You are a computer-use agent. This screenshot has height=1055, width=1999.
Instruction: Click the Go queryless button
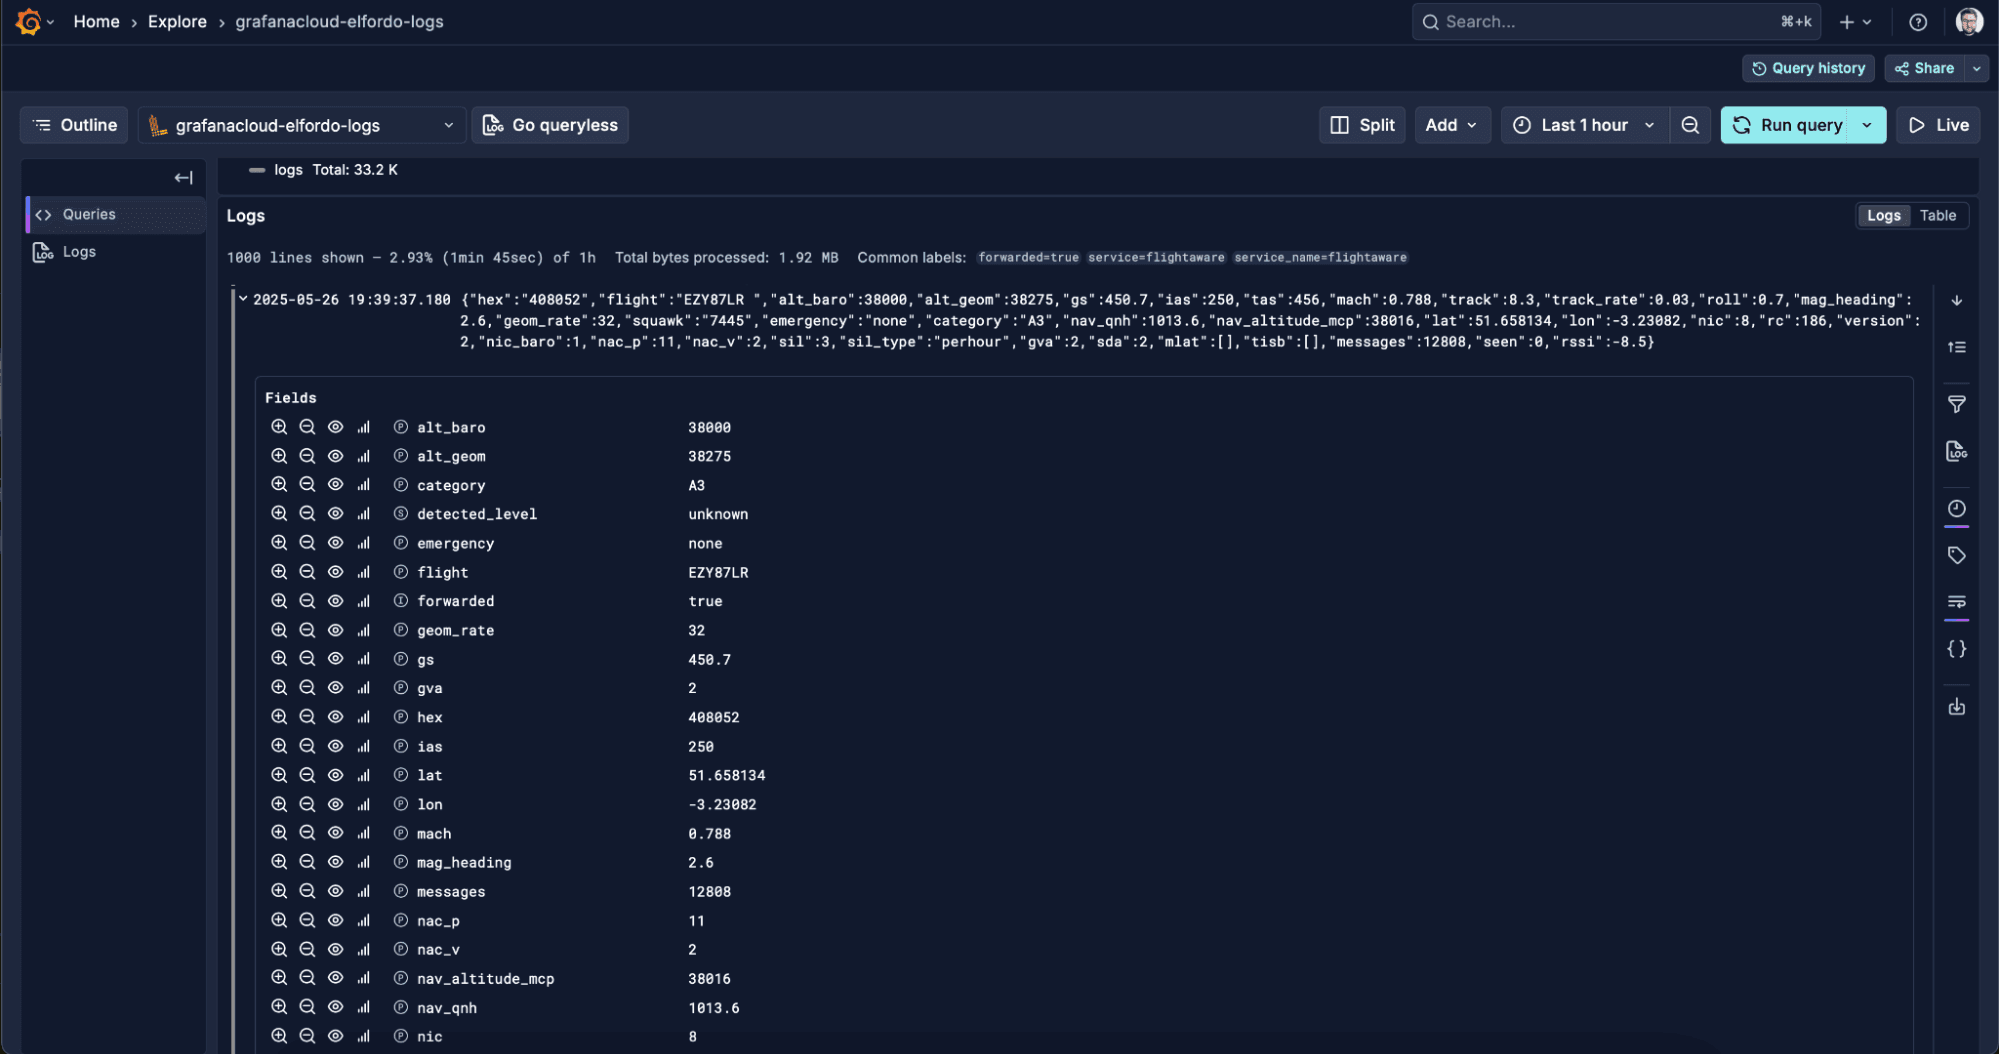pyautogui.click(x=550, y=125)
